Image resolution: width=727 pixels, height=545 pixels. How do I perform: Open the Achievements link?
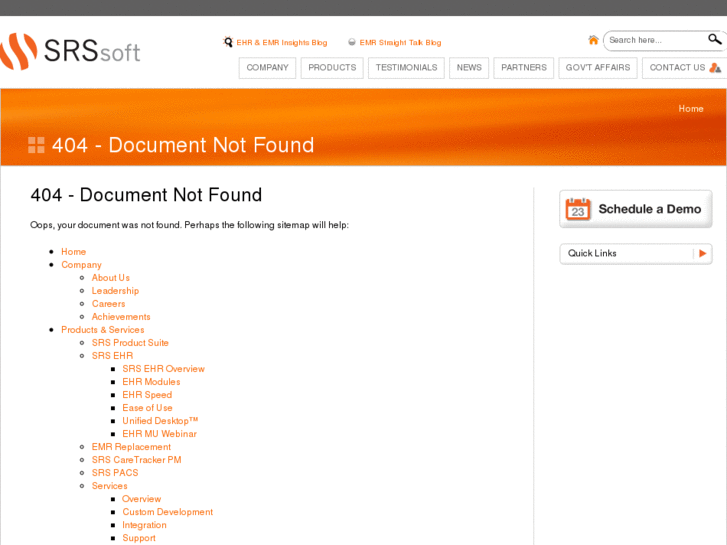tap(121, 316)
